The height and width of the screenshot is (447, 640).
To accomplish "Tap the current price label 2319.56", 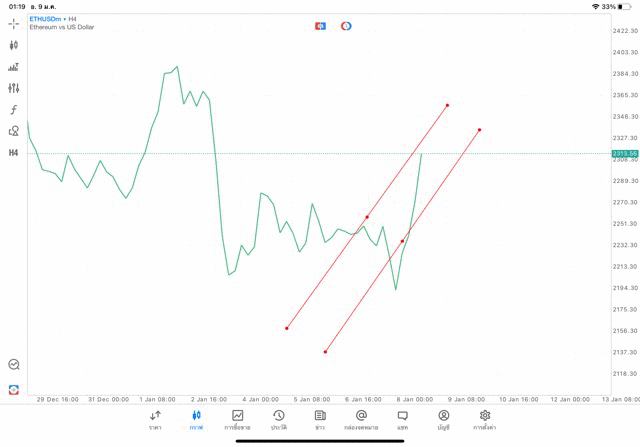I will [625, 153].
